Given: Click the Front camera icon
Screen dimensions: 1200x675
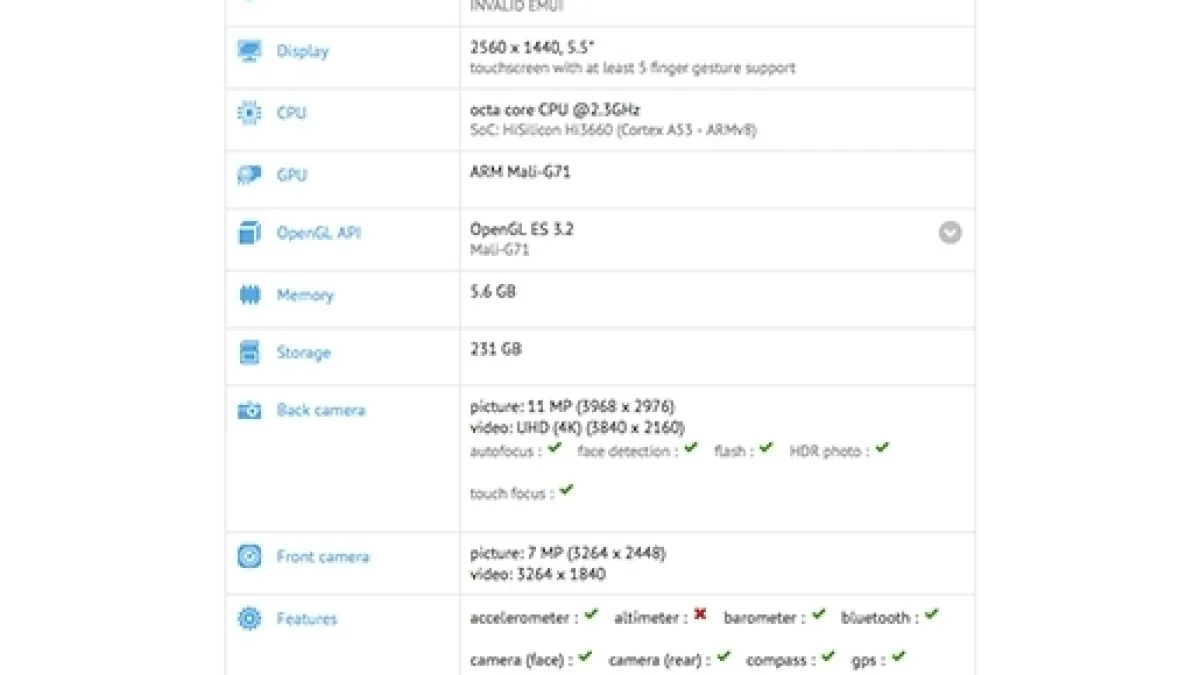Looking at the screenshot, I should (x=249, y=557).
